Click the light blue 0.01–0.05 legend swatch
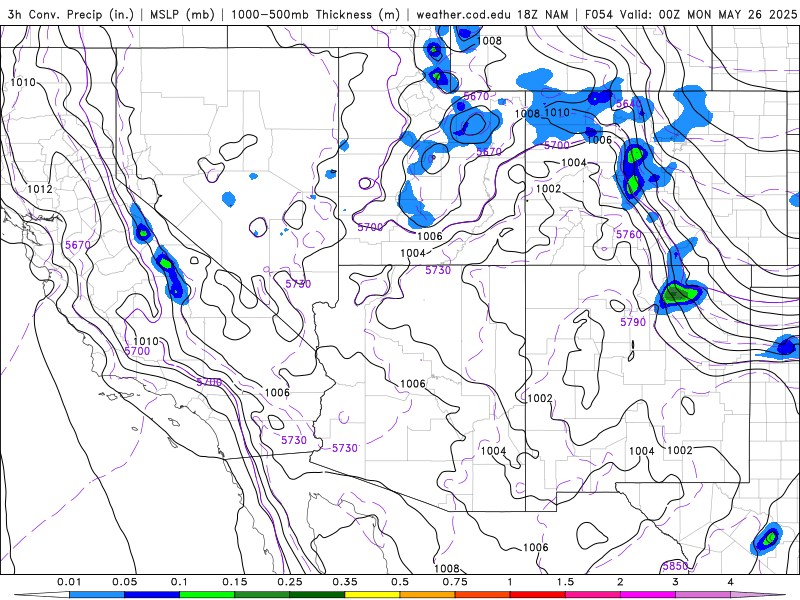 point(97,595)
